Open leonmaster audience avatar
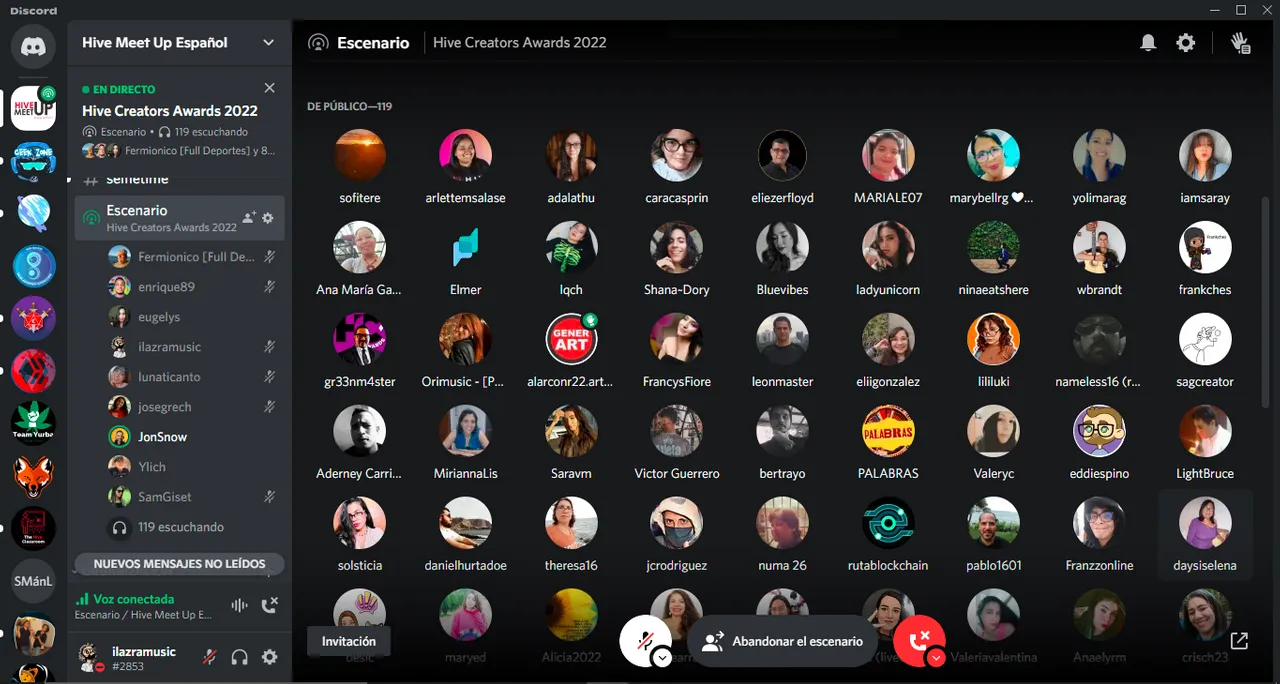Image resolution: width=1280 pixels, height=684 pixels. (783, 340)
